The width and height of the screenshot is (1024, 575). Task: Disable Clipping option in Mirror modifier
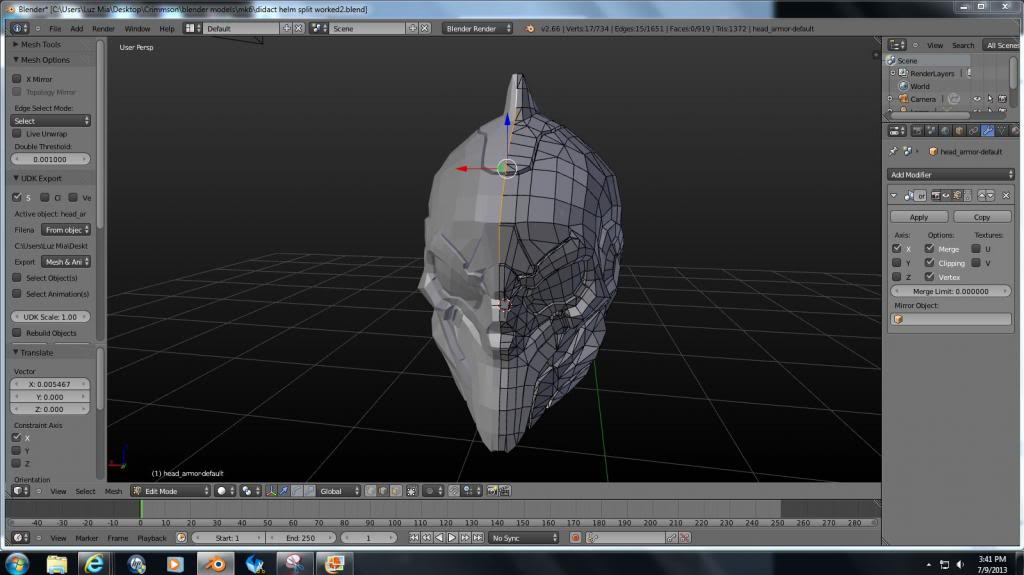[x=930, y=263]
